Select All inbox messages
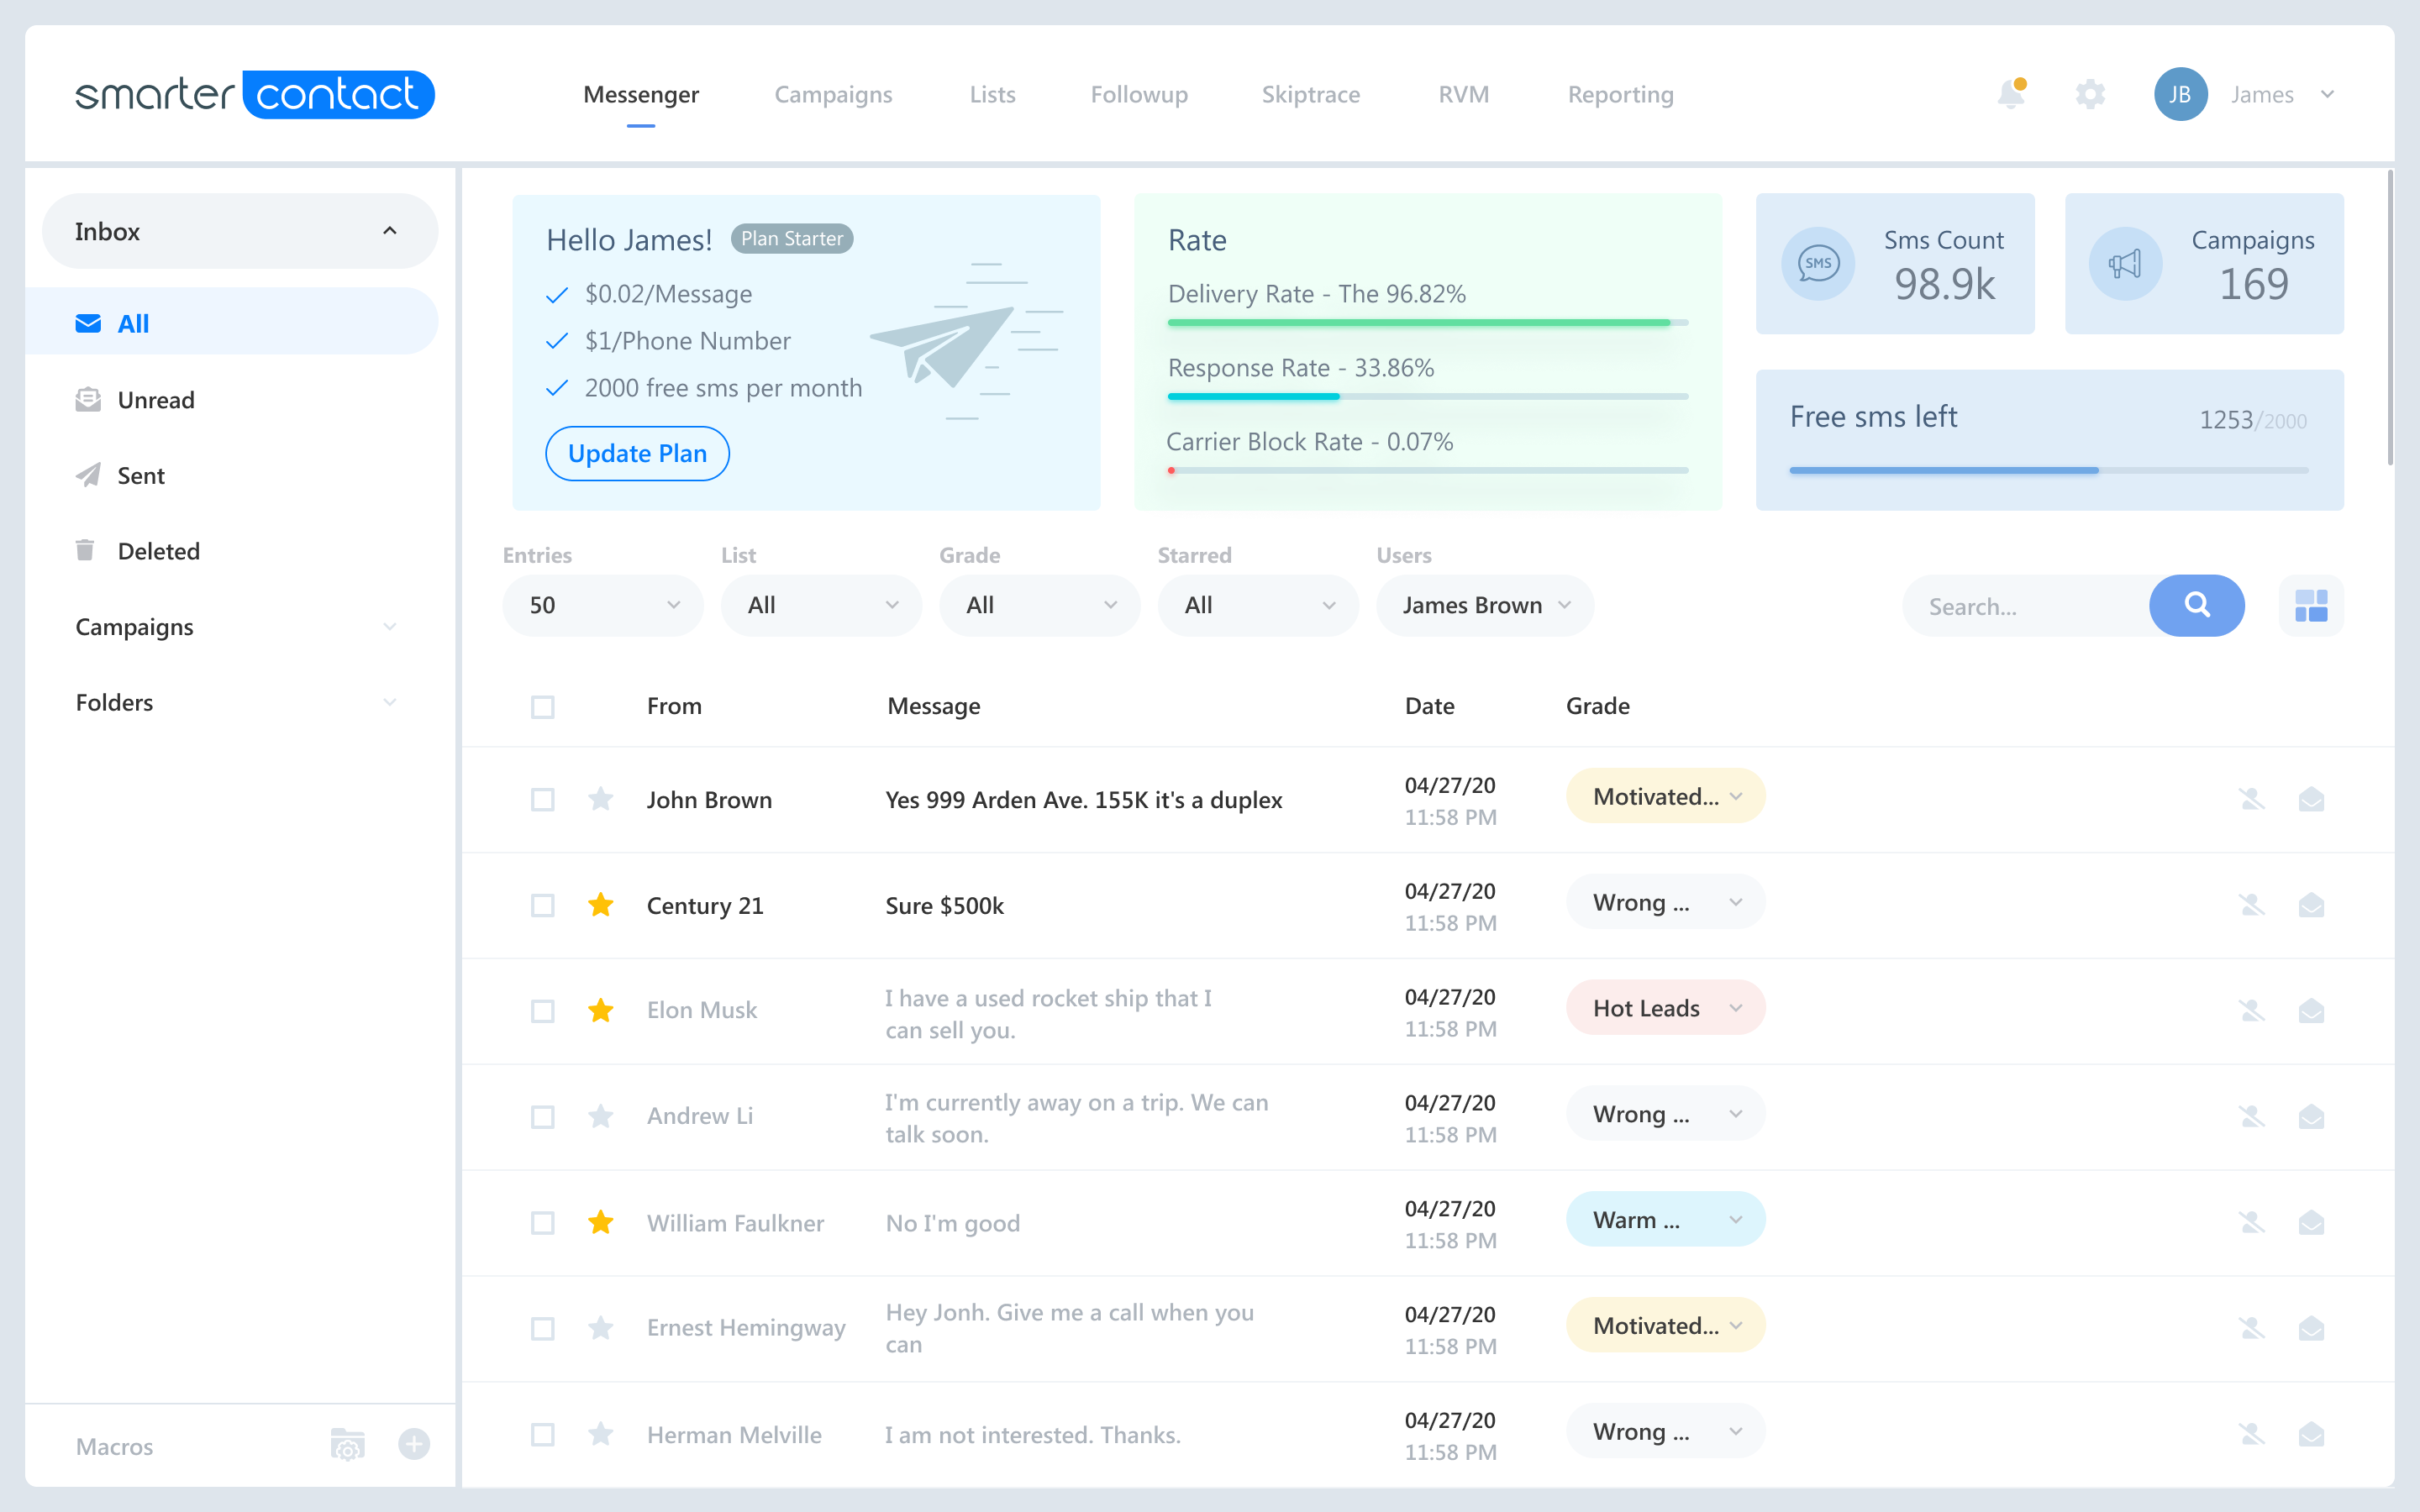This screenshot has height=1512, width=2420. pyautogui.click(x=232, y=321)
